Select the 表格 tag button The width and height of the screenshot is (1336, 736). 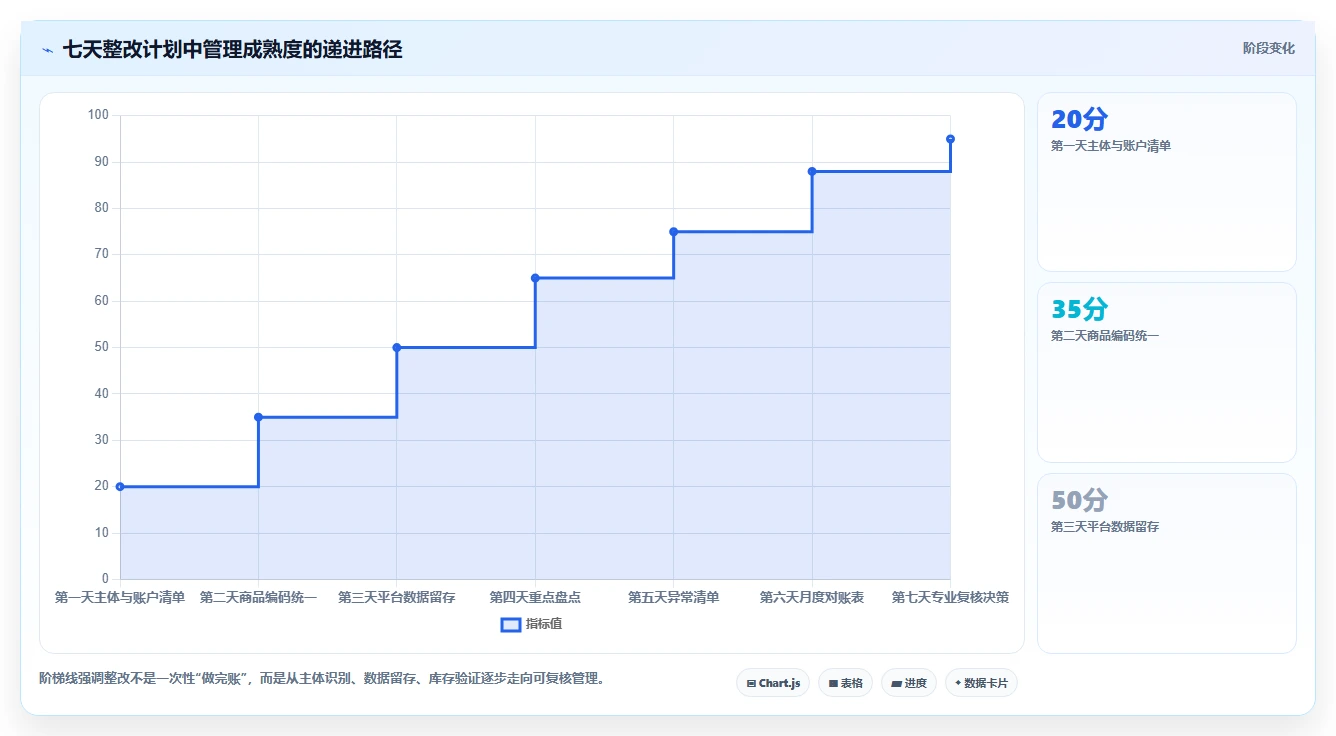tap(845, 683)
